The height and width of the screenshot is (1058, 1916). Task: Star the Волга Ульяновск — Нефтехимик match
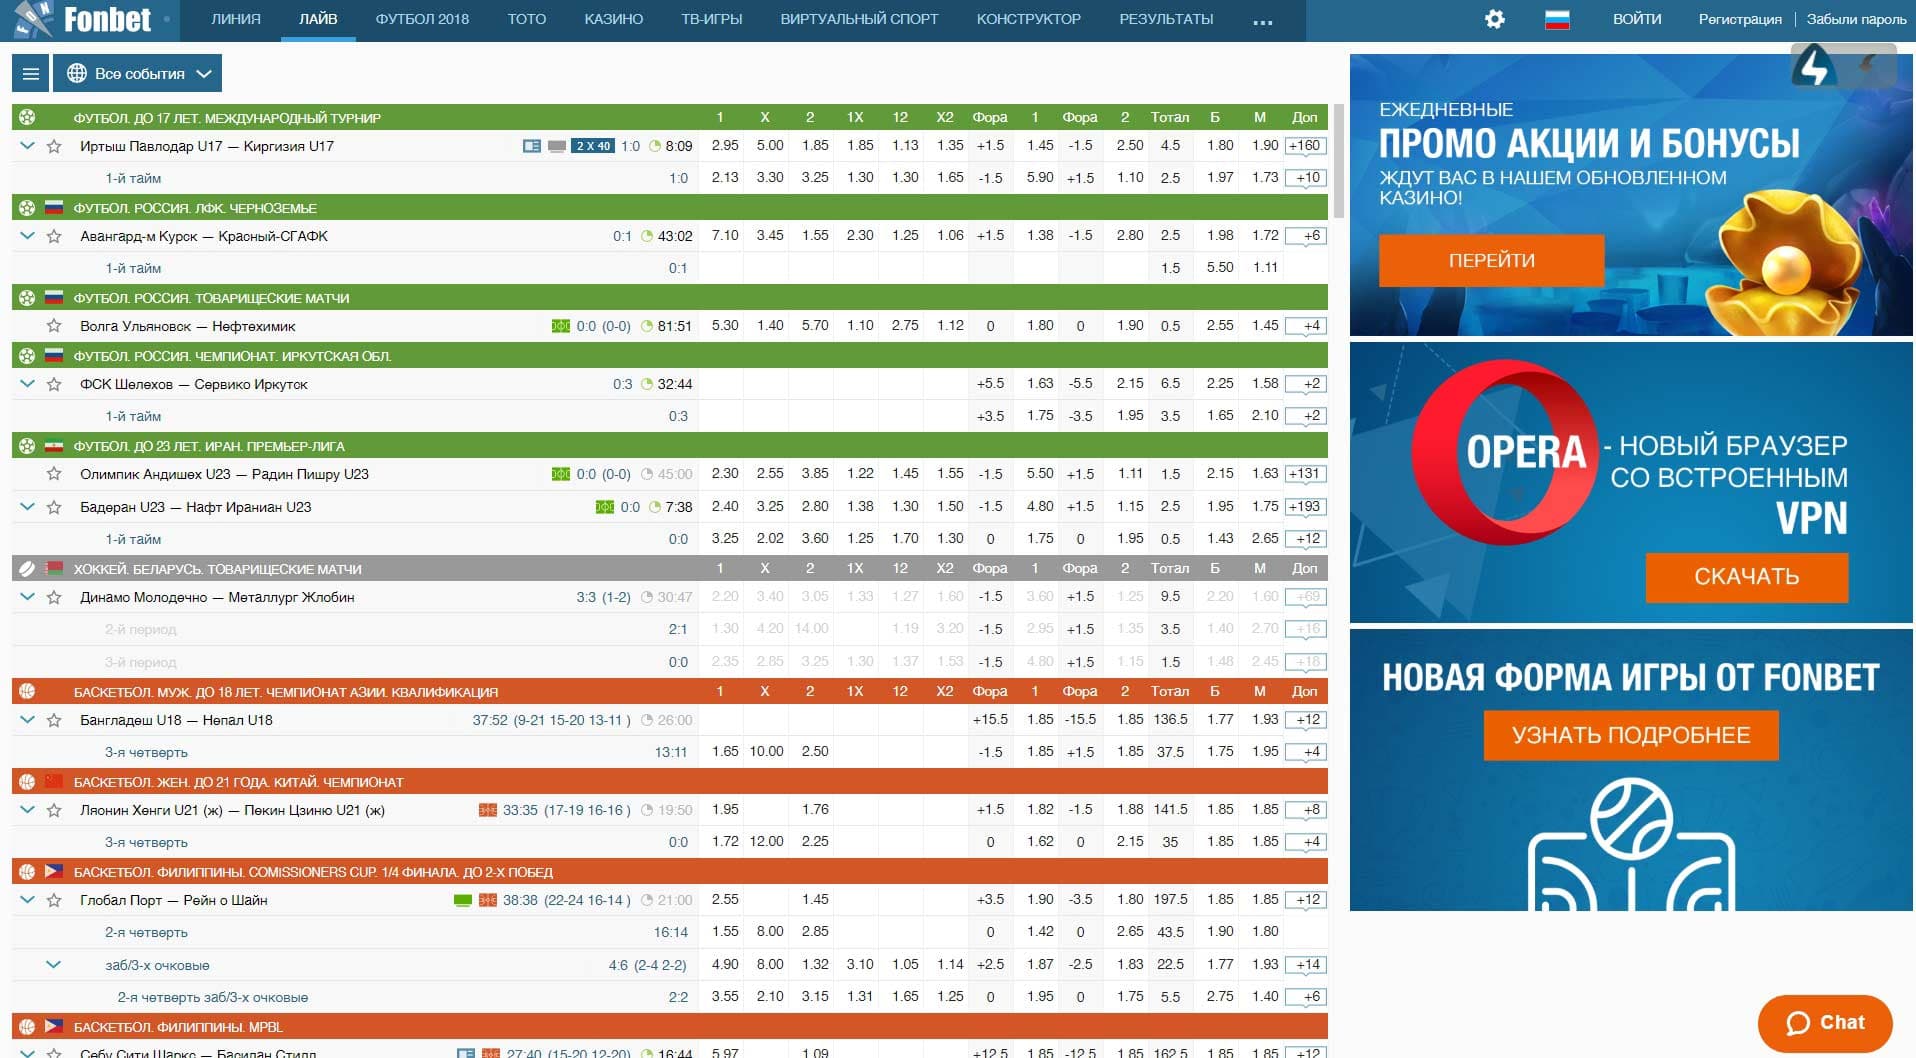coord(54,326)
